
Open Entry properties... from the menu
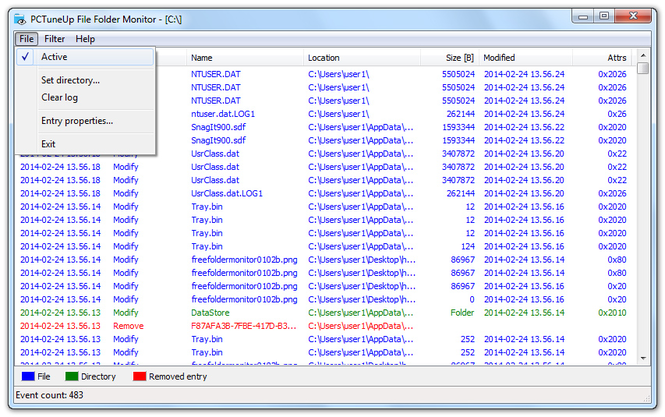[x=77, y=121]
